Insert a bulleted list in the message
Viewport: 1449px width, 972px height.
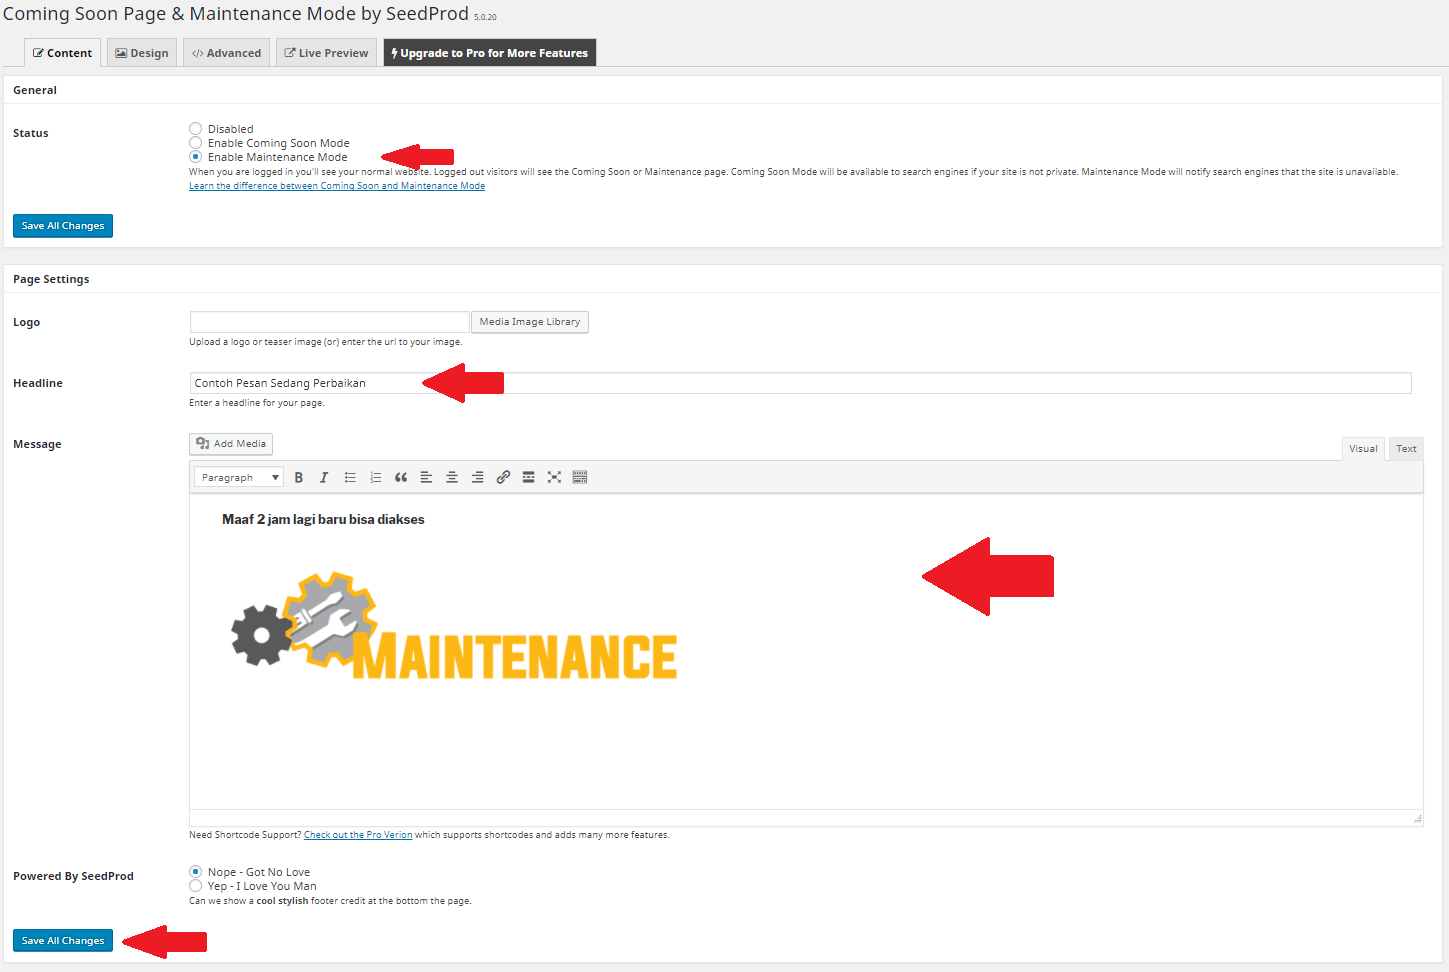[x=349, y=477]
